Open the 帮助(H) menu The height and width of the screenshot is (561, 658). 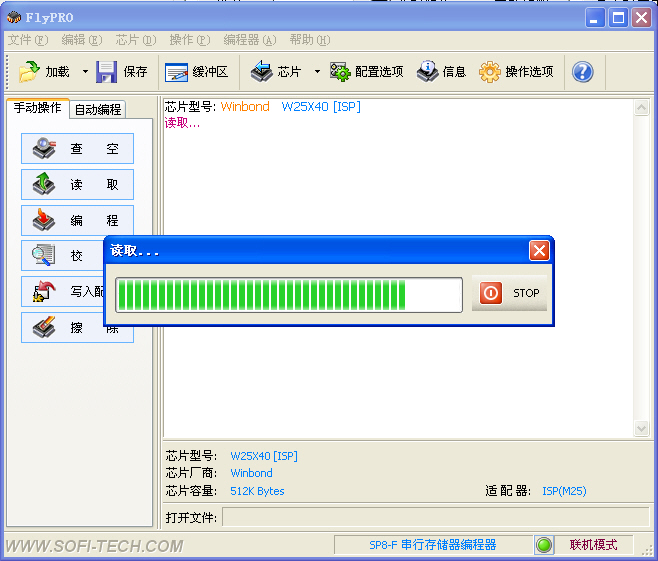pos(309,40)
